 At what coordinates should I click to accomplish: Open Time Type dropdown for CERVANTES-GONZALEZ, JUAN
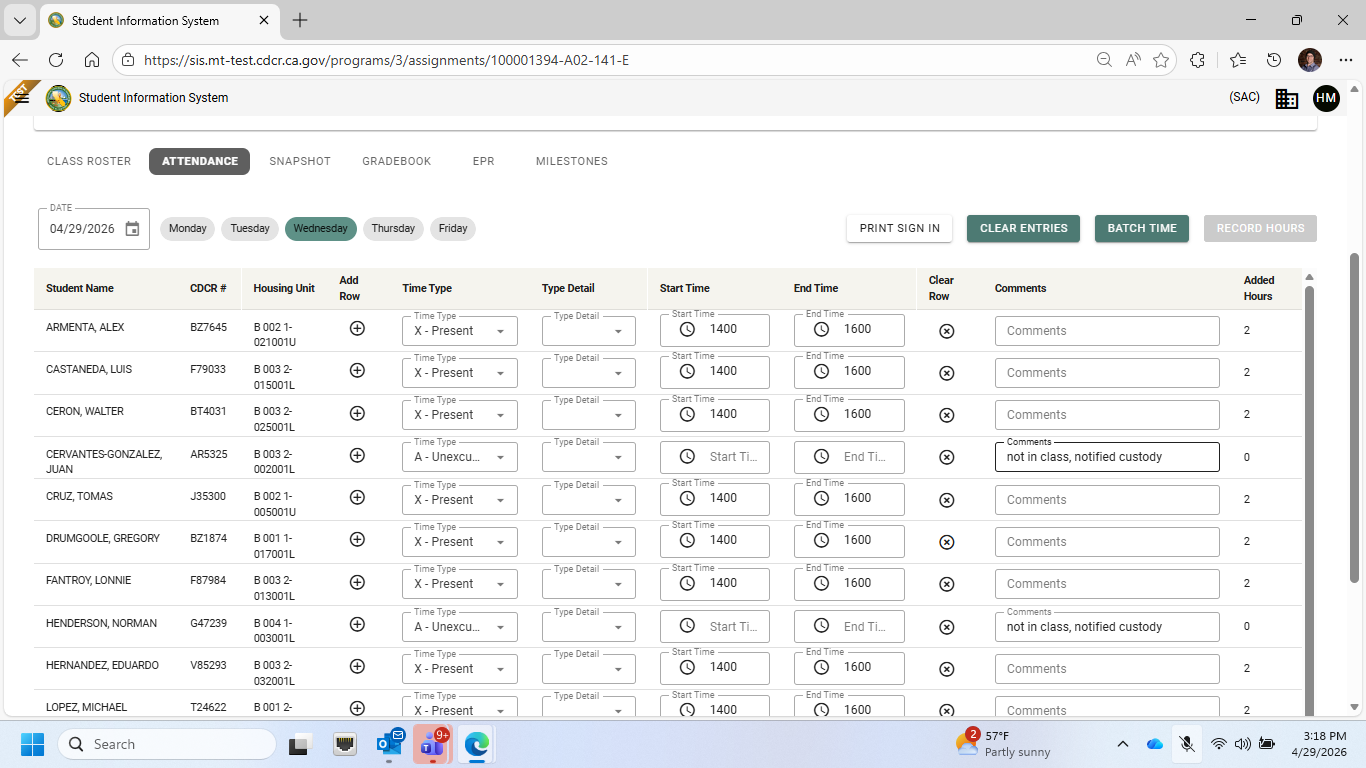tap(460, 457)
